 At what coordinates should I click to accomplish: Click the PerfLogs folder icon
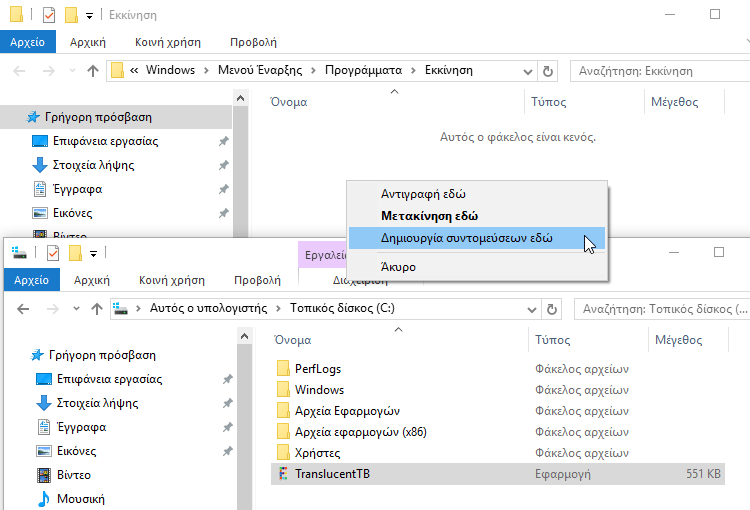[283, 369]
